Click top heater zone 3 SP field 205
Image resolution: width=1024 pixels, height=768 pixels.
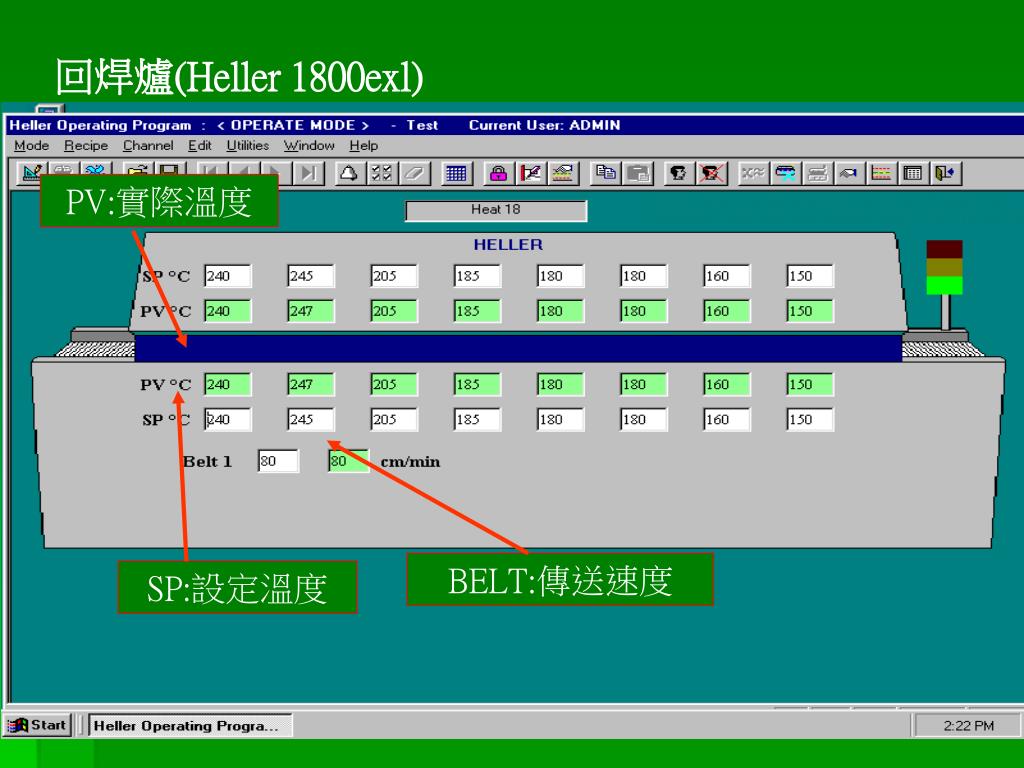tap(394, 276)
